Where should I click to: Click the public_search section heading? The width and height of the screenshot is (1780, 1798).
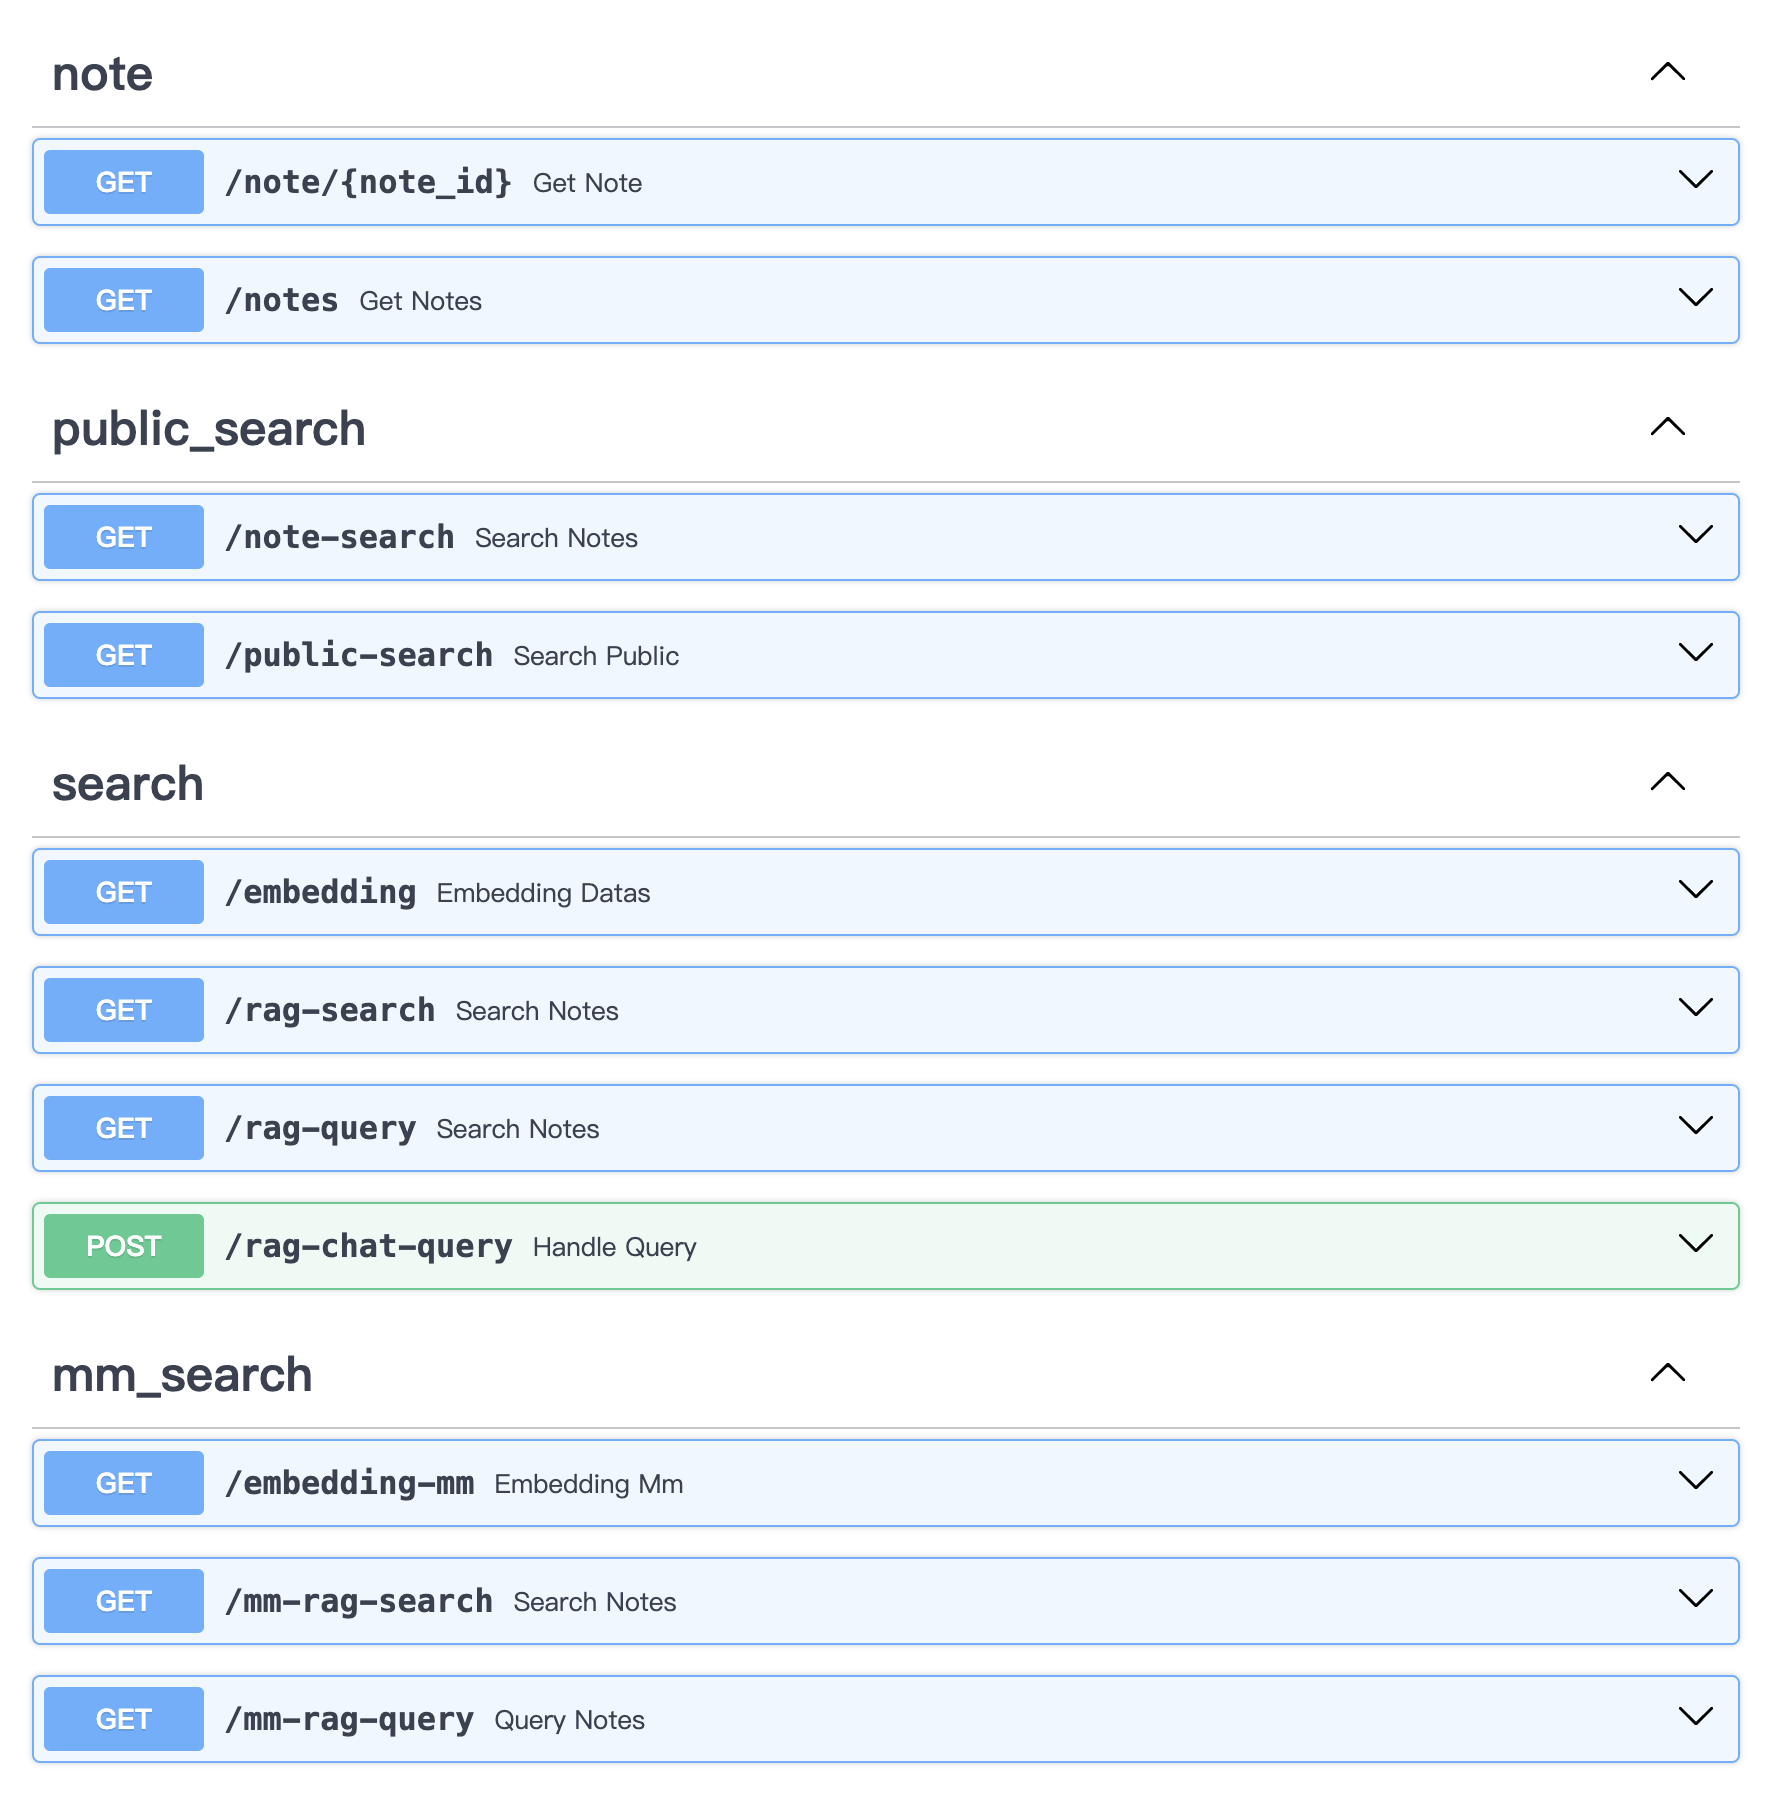tap(208, 429)
